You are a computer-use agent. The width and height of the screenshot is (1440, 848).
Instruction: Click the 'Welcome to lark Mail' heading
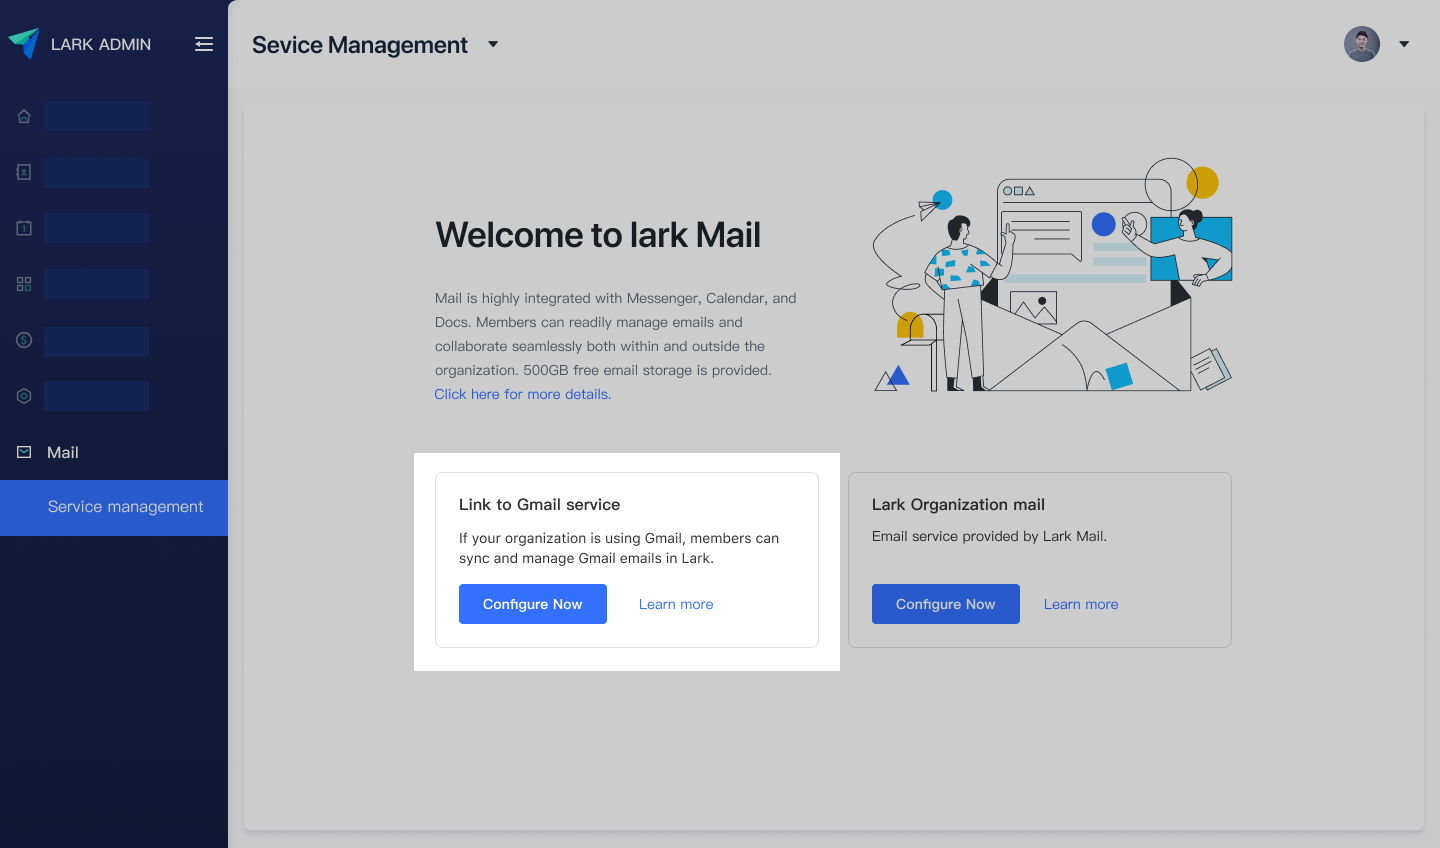click(598, 235)
